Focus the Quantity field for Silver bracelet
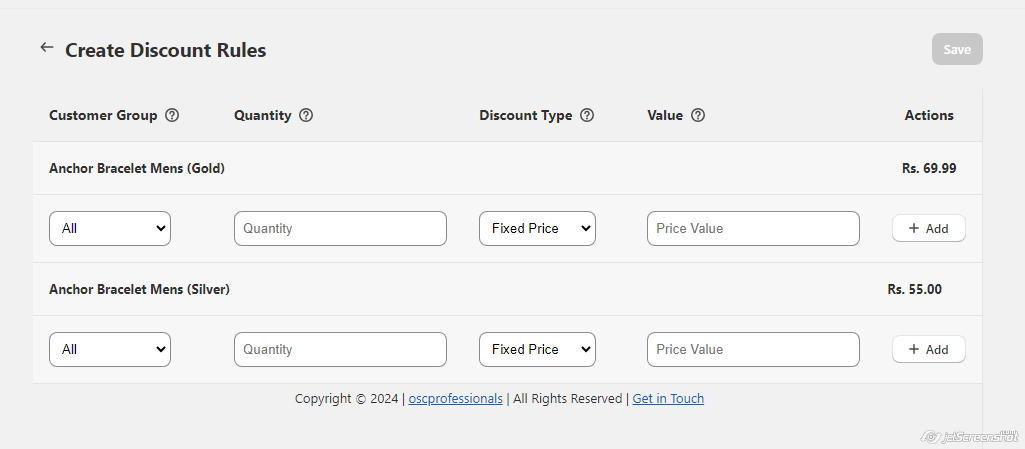The image size is (1025, 449). 340,349
